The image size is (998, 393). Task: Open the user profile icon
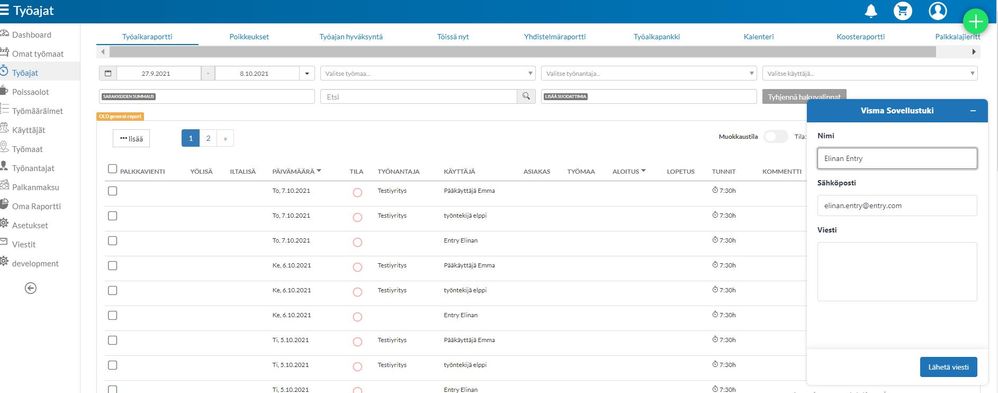pos(938,11)
